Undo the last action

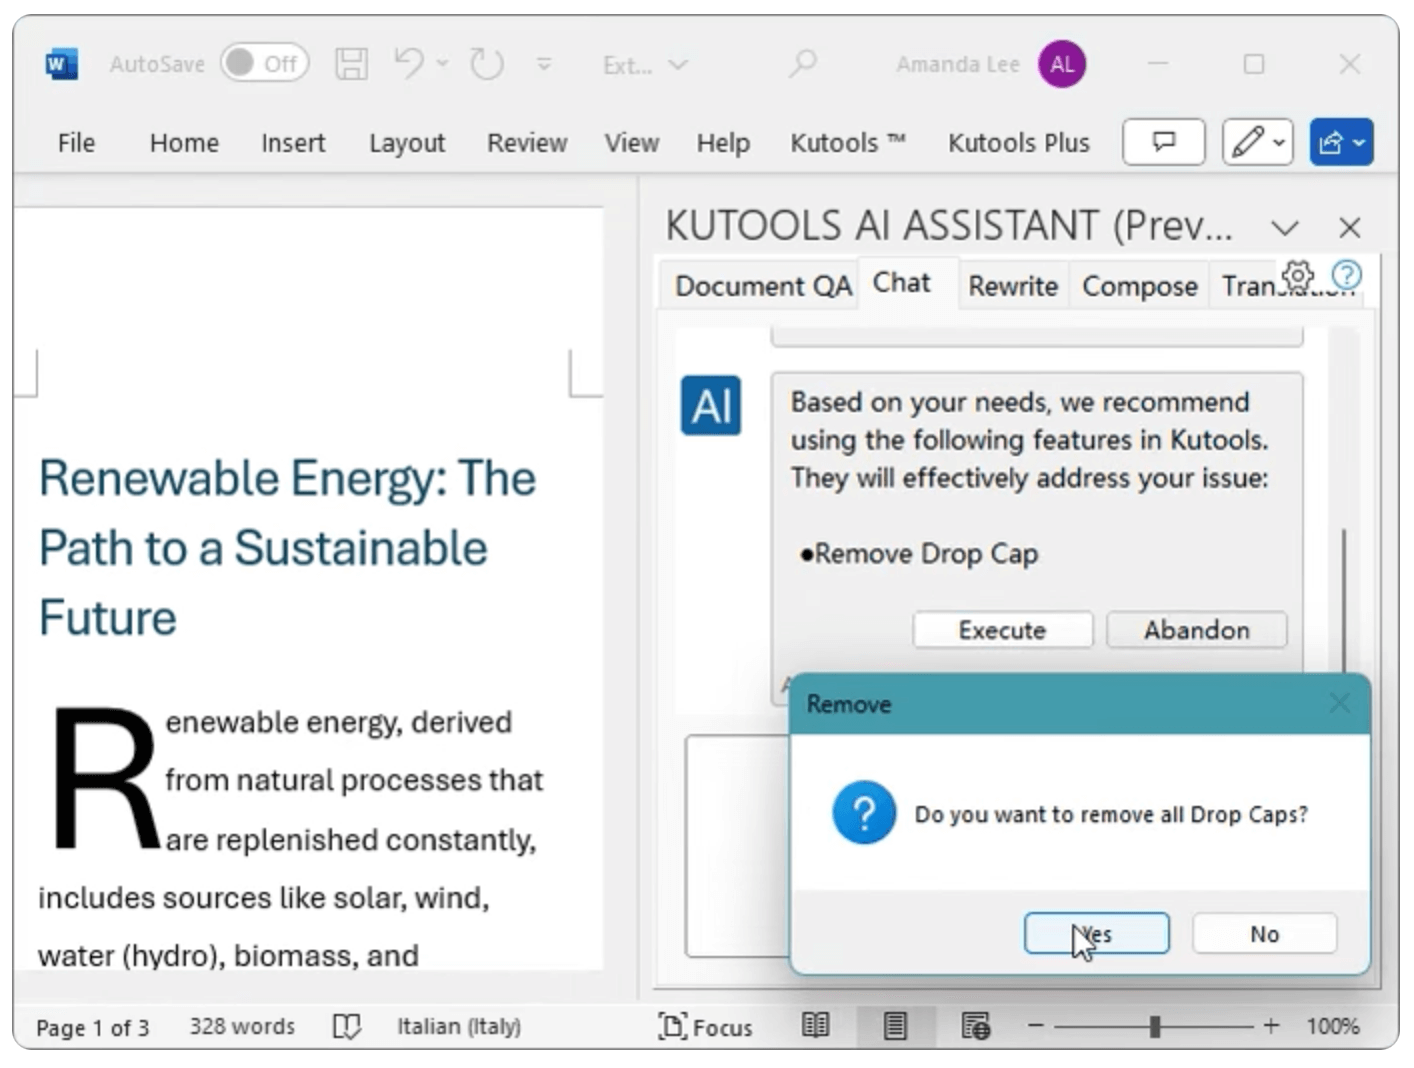(x=408, y=64)
